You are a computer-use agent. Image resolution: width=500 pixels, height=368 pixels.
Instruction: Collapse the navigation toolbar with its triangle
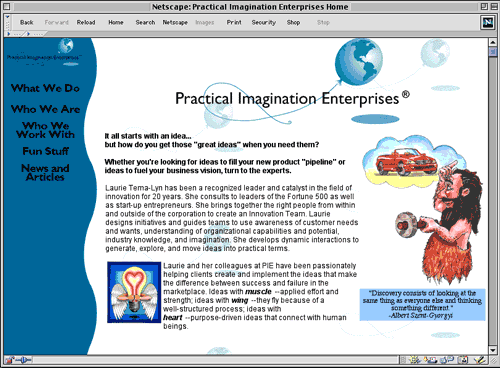pos(7,16)
